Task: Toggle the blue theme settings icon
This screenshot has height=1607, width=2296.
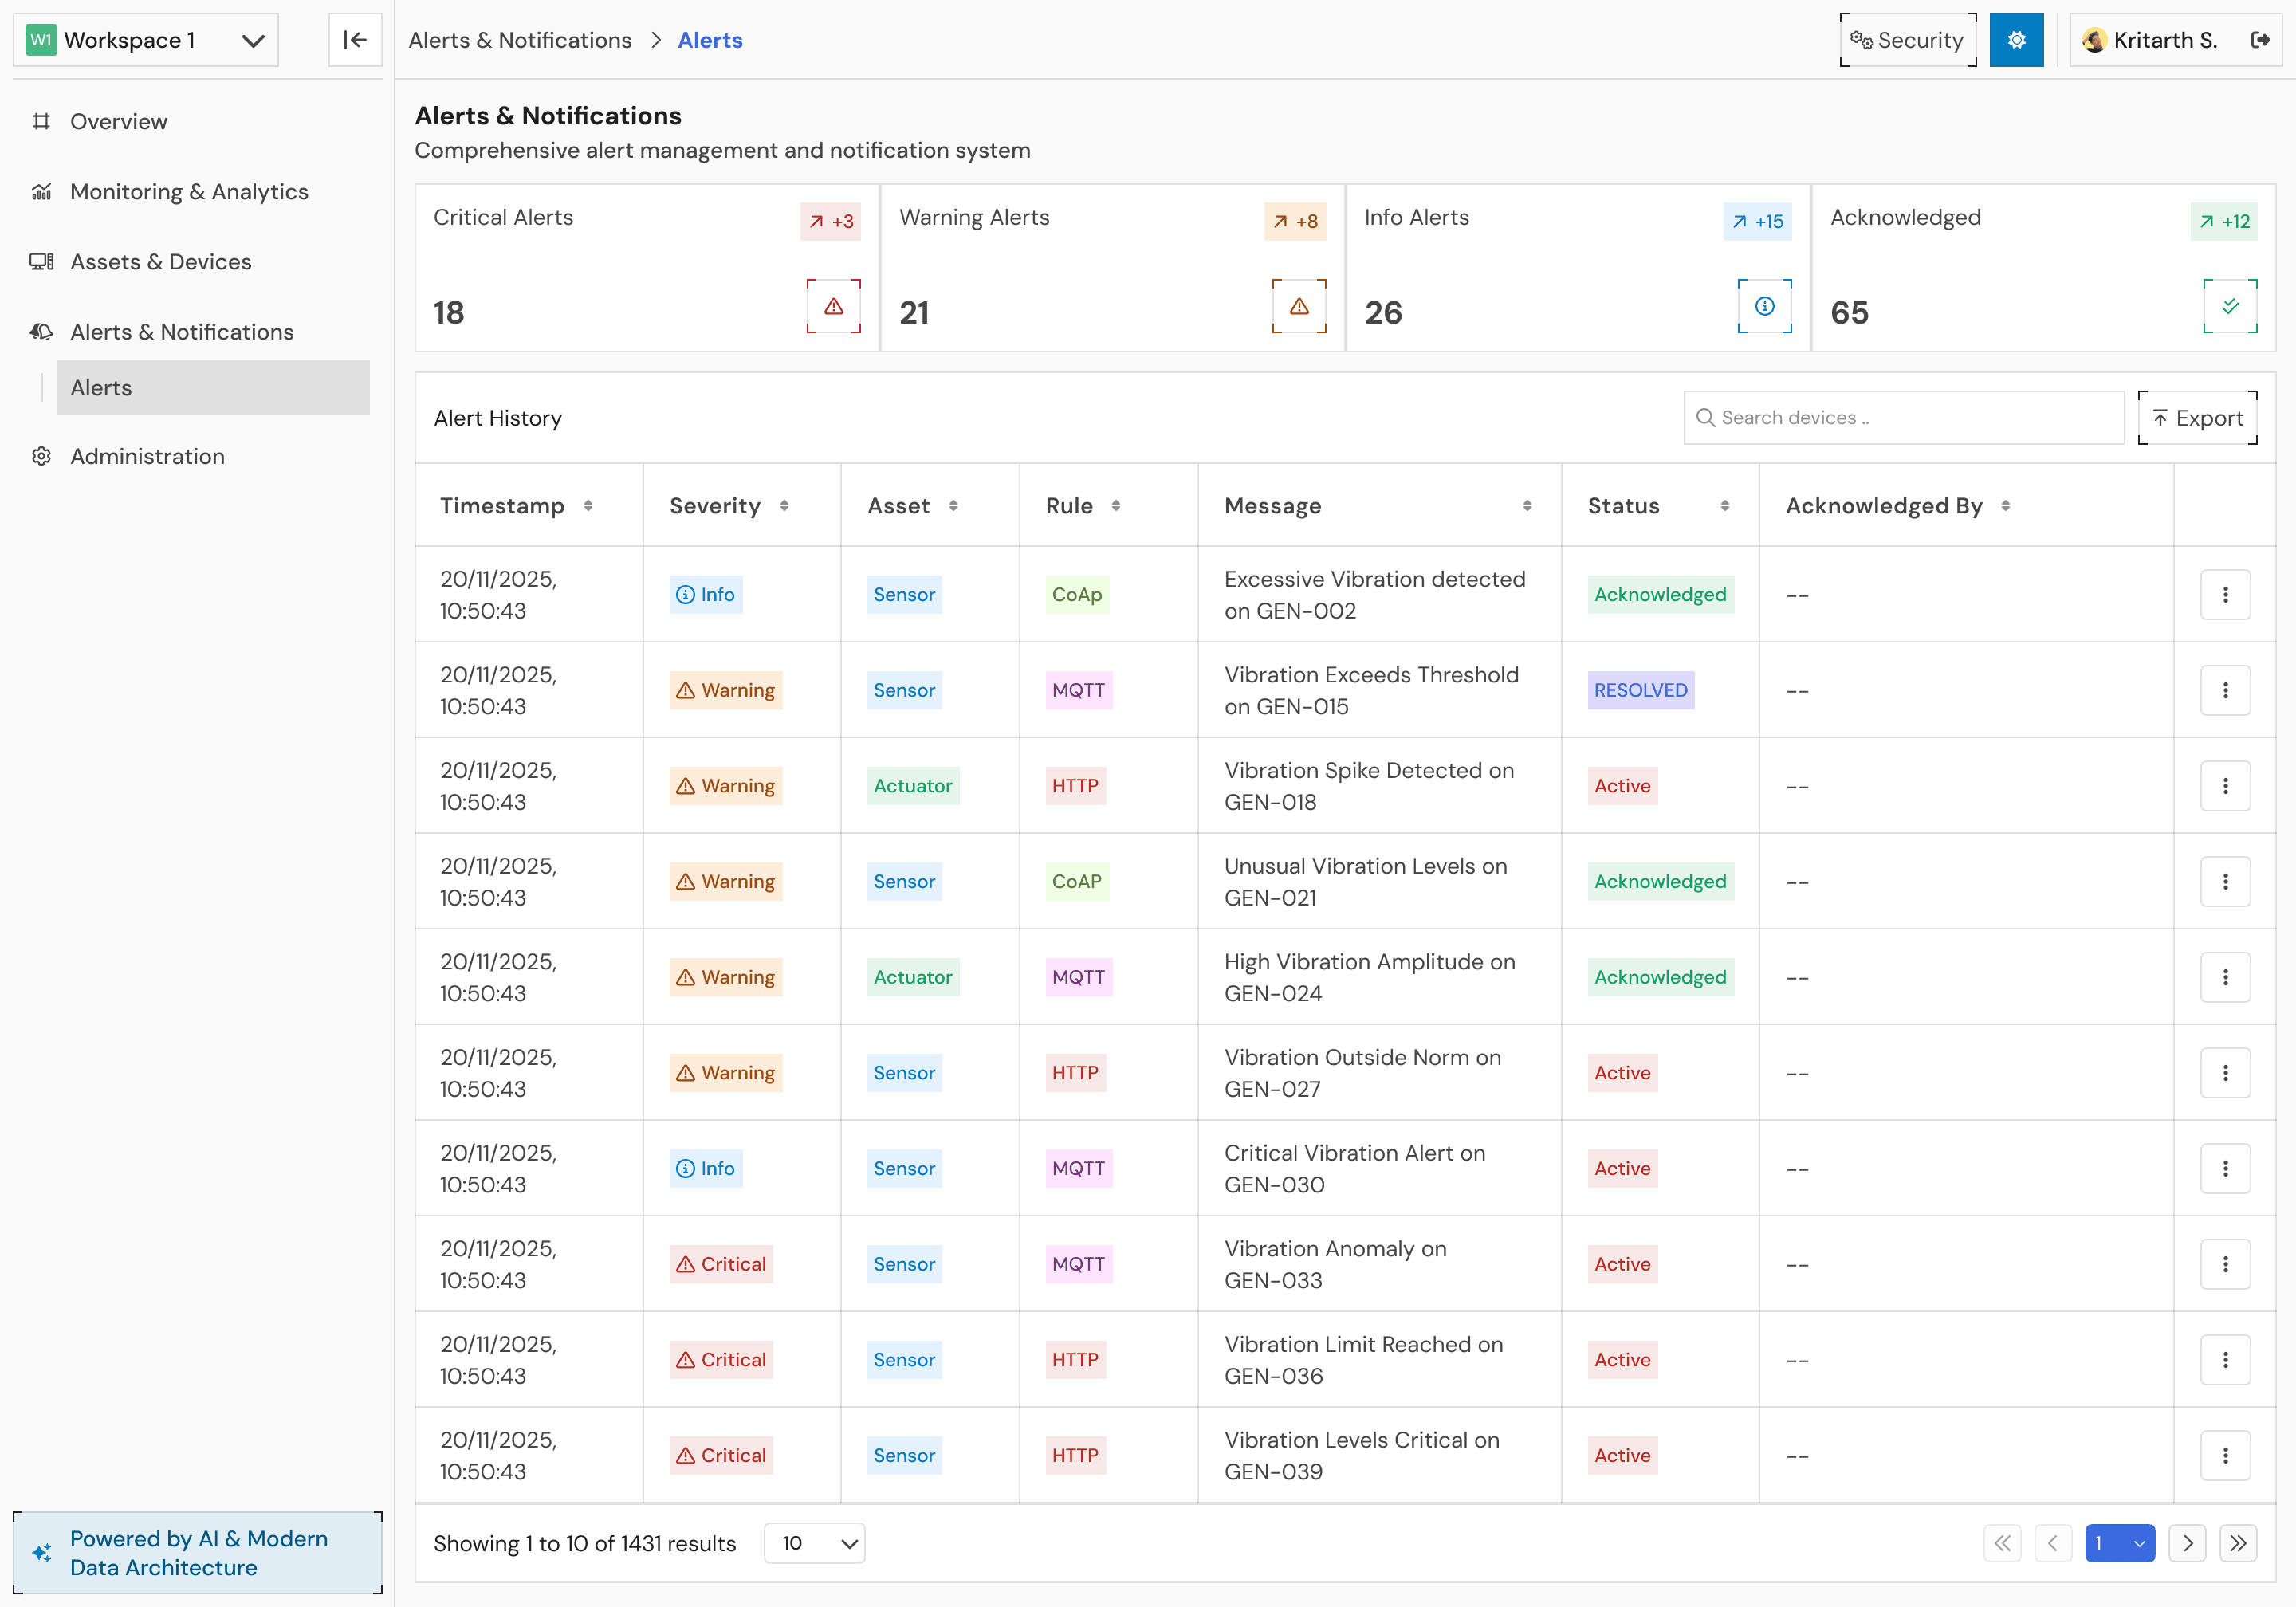Action: point(2016,40)
